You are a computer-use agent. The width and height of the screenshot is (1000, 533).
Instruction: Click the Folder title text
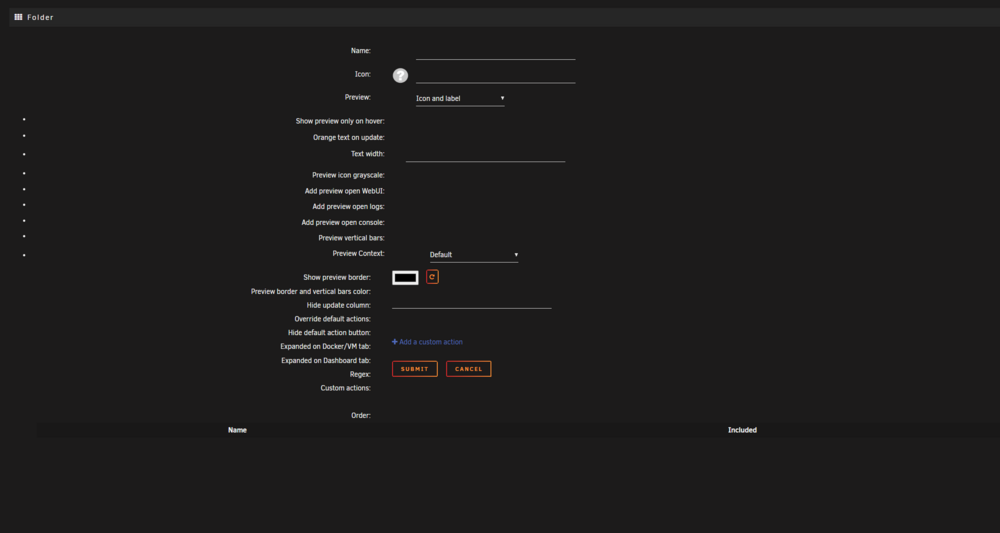[x=40, y=17]
